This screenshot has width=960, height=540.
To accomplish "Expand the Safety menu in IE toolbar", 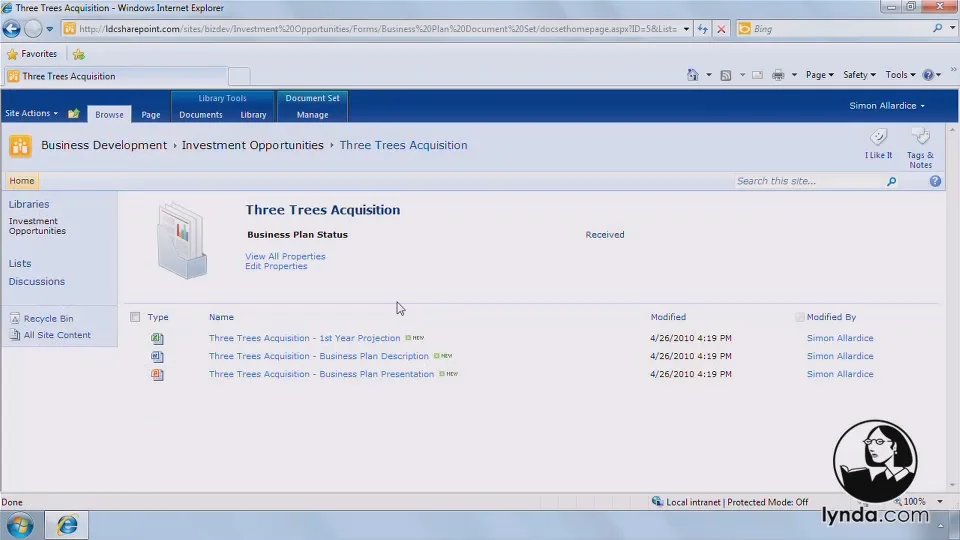I will coord(859,75).
